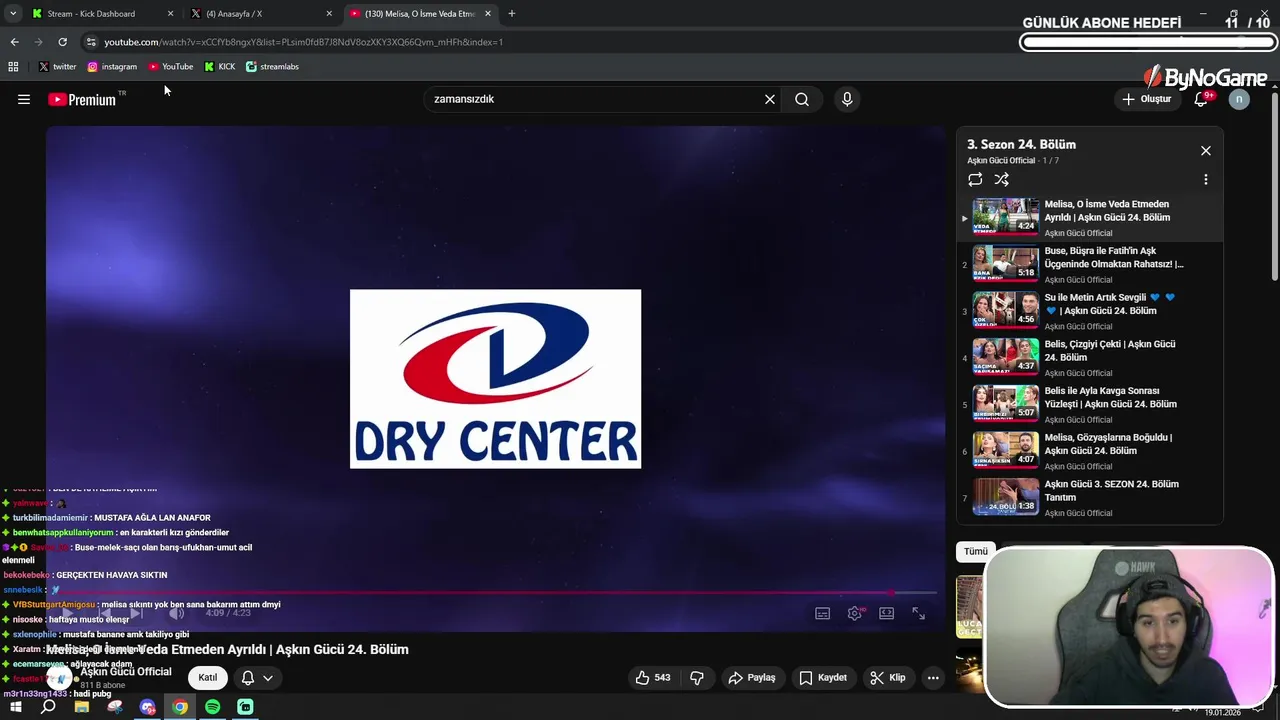The image size is (1280, 720).
Task: Go back in browser history
Action: tap(14, 42)
